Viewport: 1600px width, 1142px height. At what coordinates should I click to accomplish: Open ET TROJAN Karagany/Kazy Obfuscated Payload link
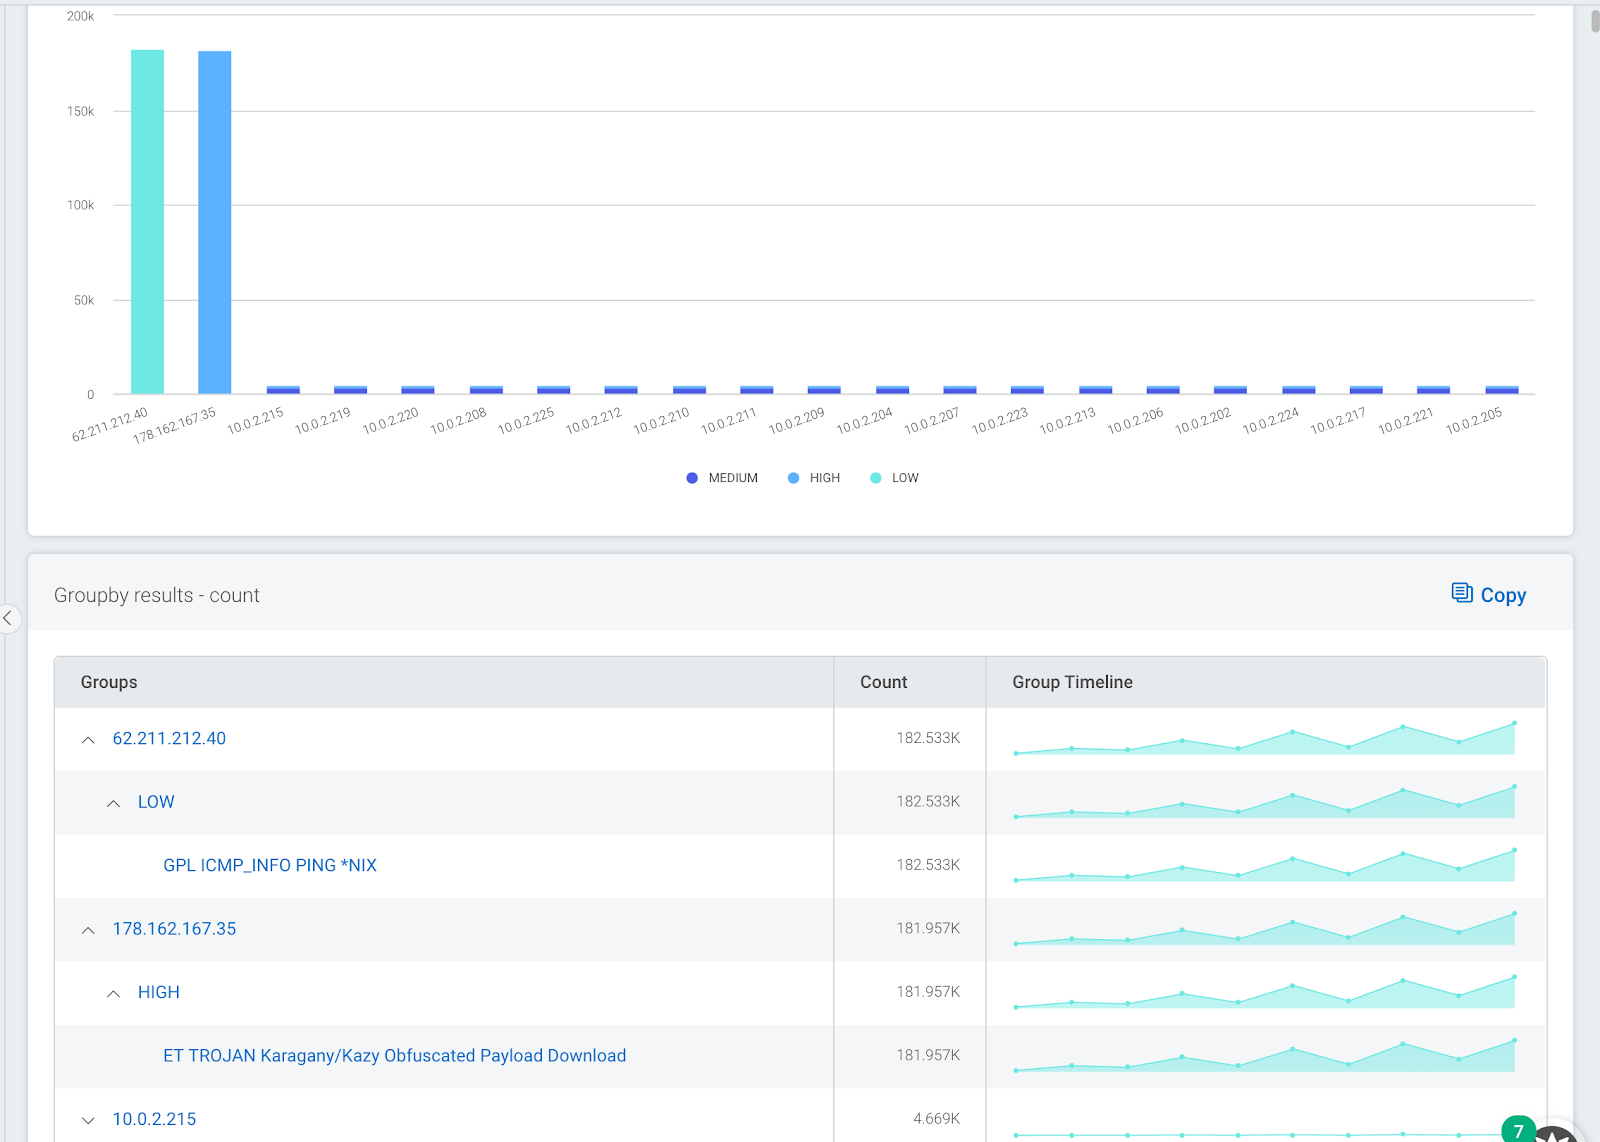(394, 1055)
